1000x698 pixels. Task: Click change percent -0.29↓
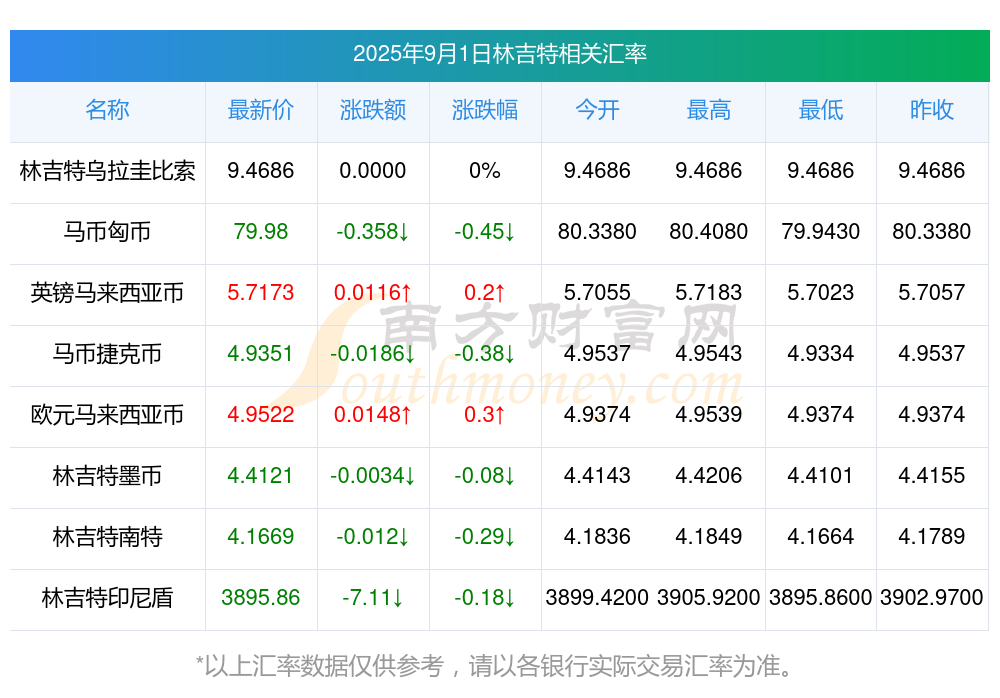[x=485, y=536]
